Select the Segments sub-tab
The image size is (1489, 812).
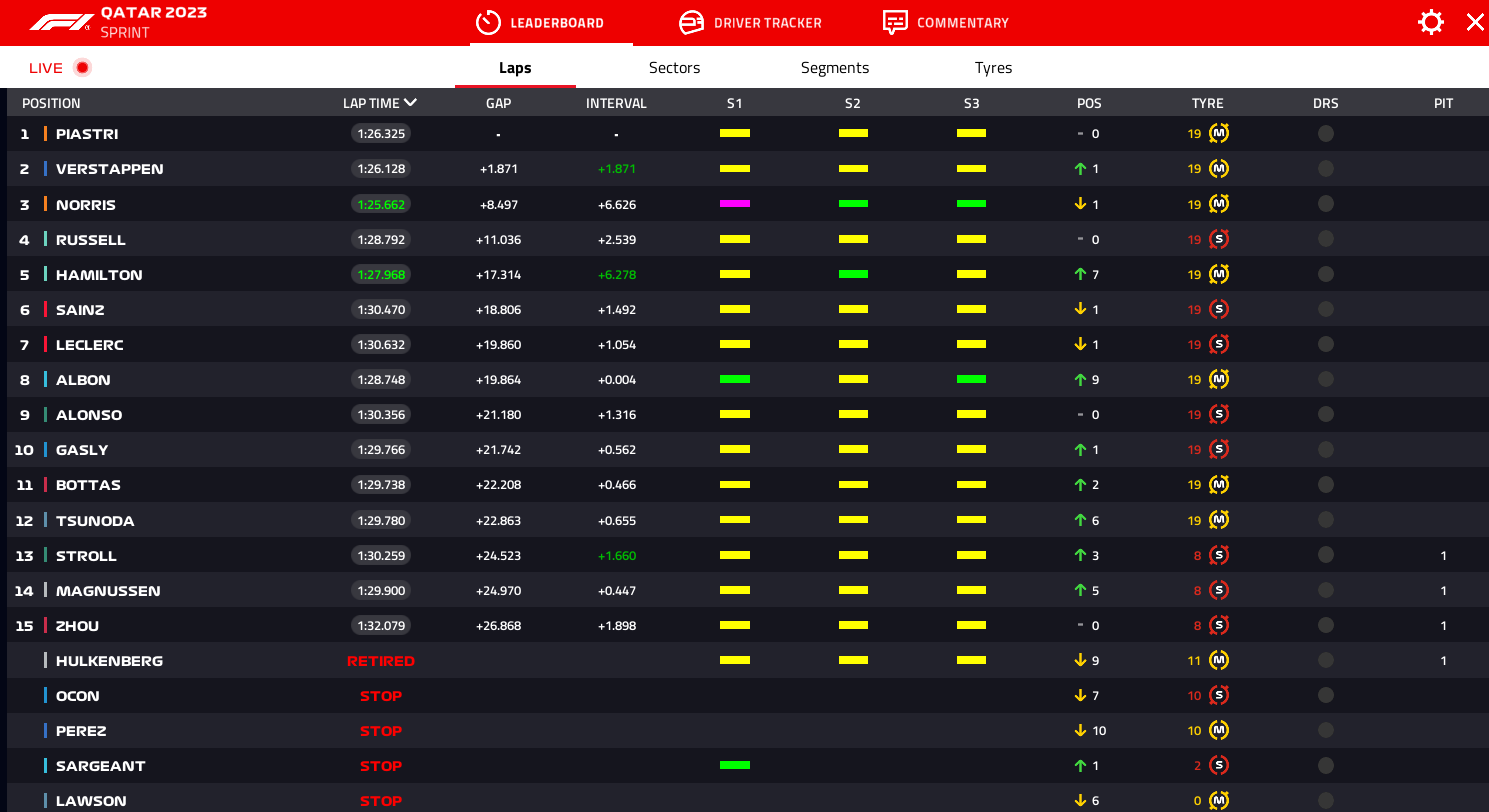[x=835, y=68]
